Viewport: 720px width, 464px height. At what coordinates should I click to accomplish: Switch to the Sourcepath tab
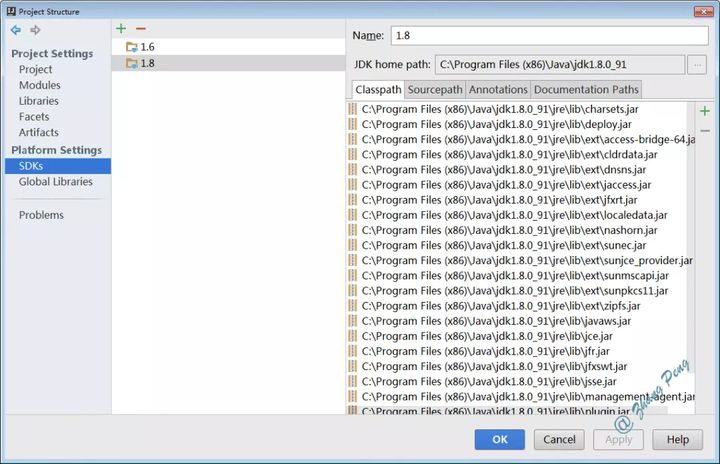(435, 90)
